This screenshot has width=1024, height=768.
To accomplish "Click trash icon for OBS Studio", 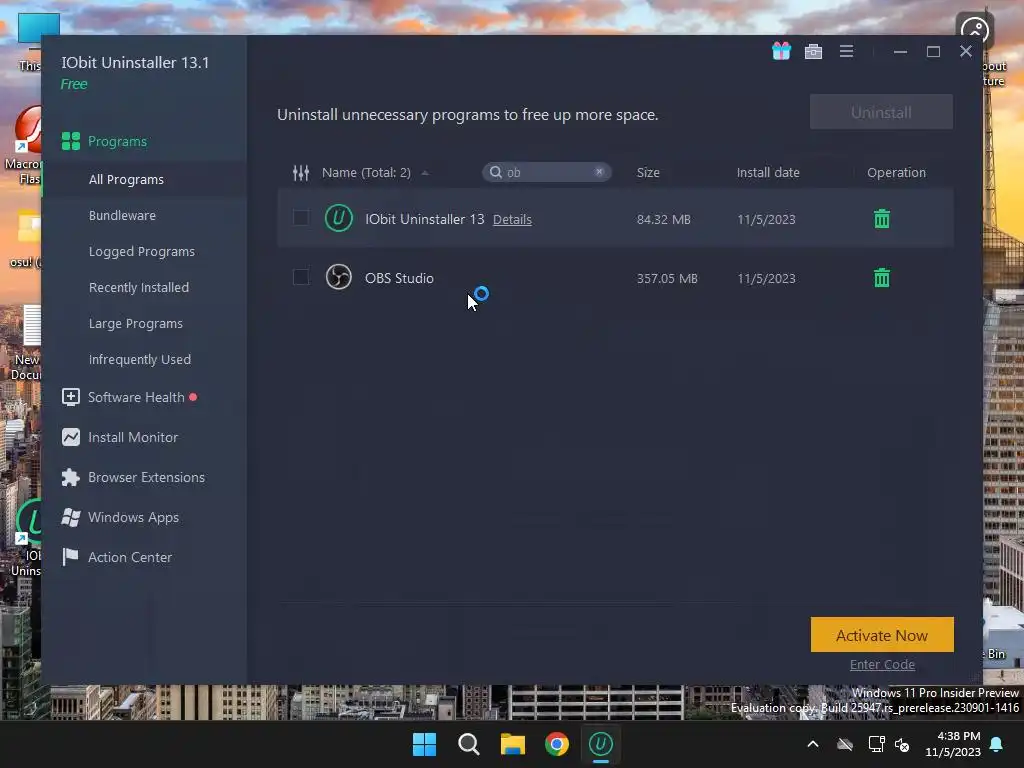I will tap(882, 278).
